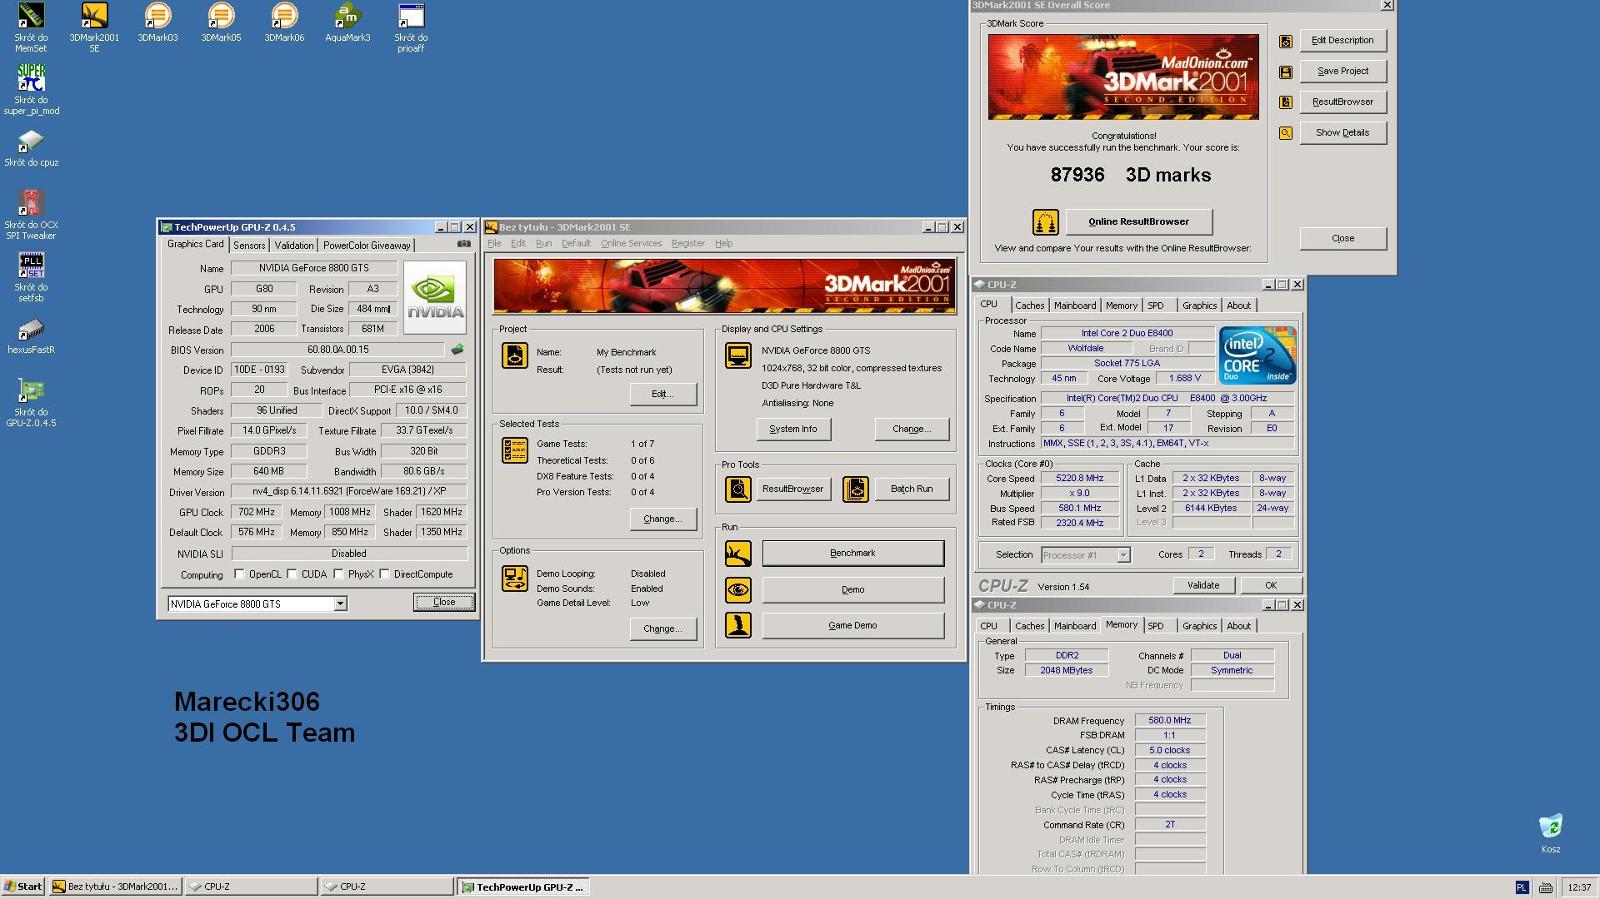The height and width of the screenshot is (899, 1600).
Task: Click the Save Project floppy icon
Action: pyautogui.click(x=1286, y=72)
